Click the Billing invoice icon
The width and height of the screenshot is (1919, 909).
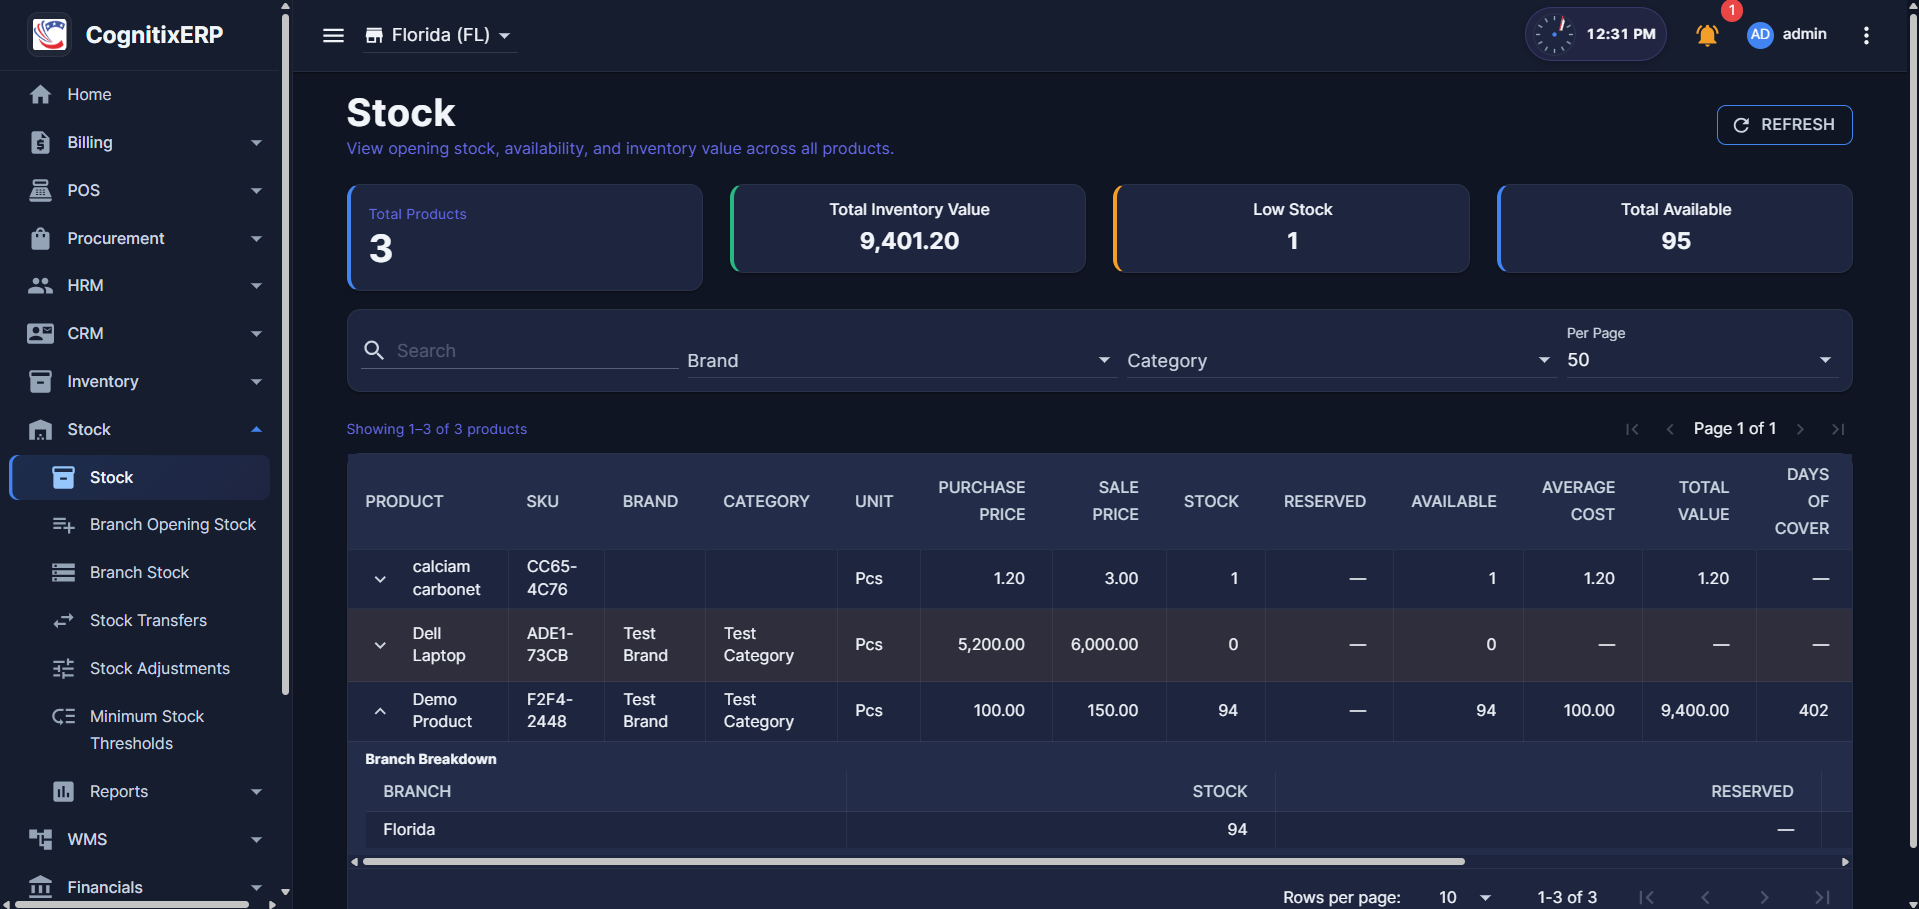click(x=40, y=142)
